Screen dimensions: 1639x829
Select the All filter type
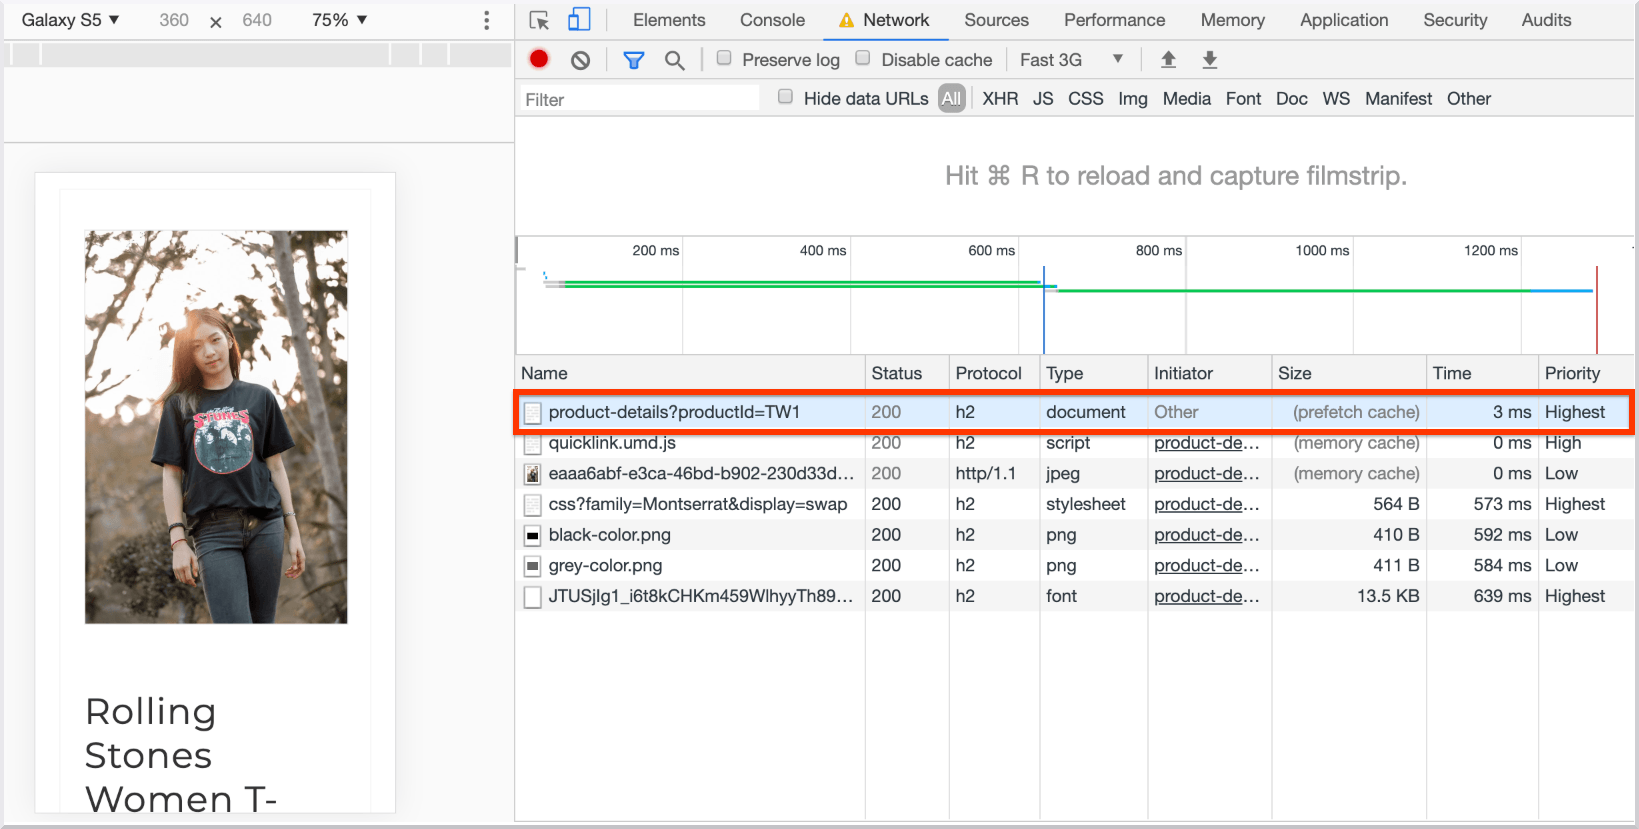(951, 98)
